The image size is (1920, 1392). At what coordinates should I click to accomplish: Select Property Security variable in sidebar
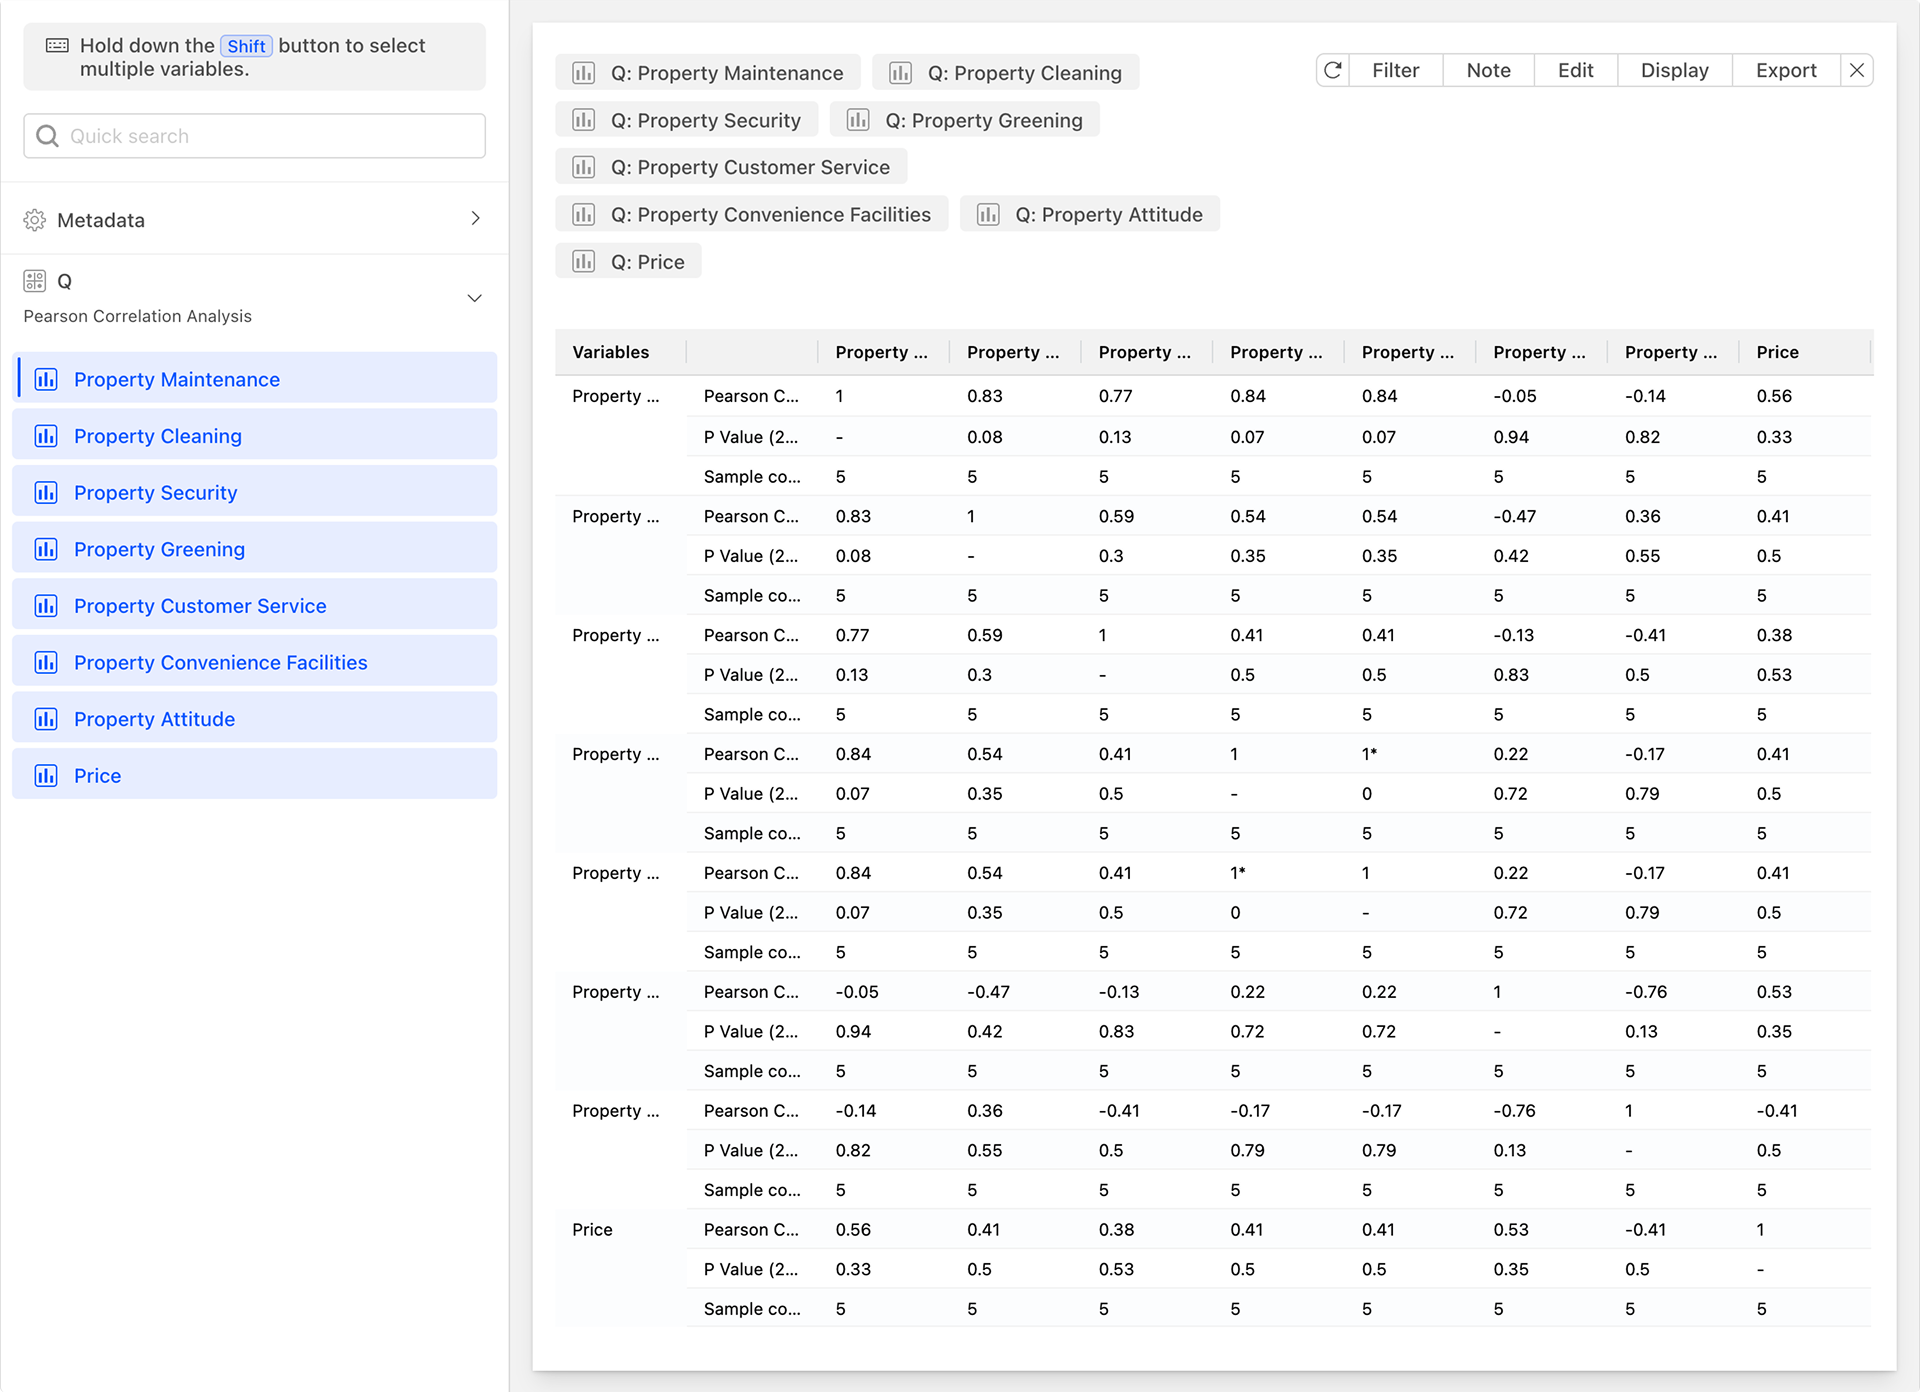pos(255,492)
